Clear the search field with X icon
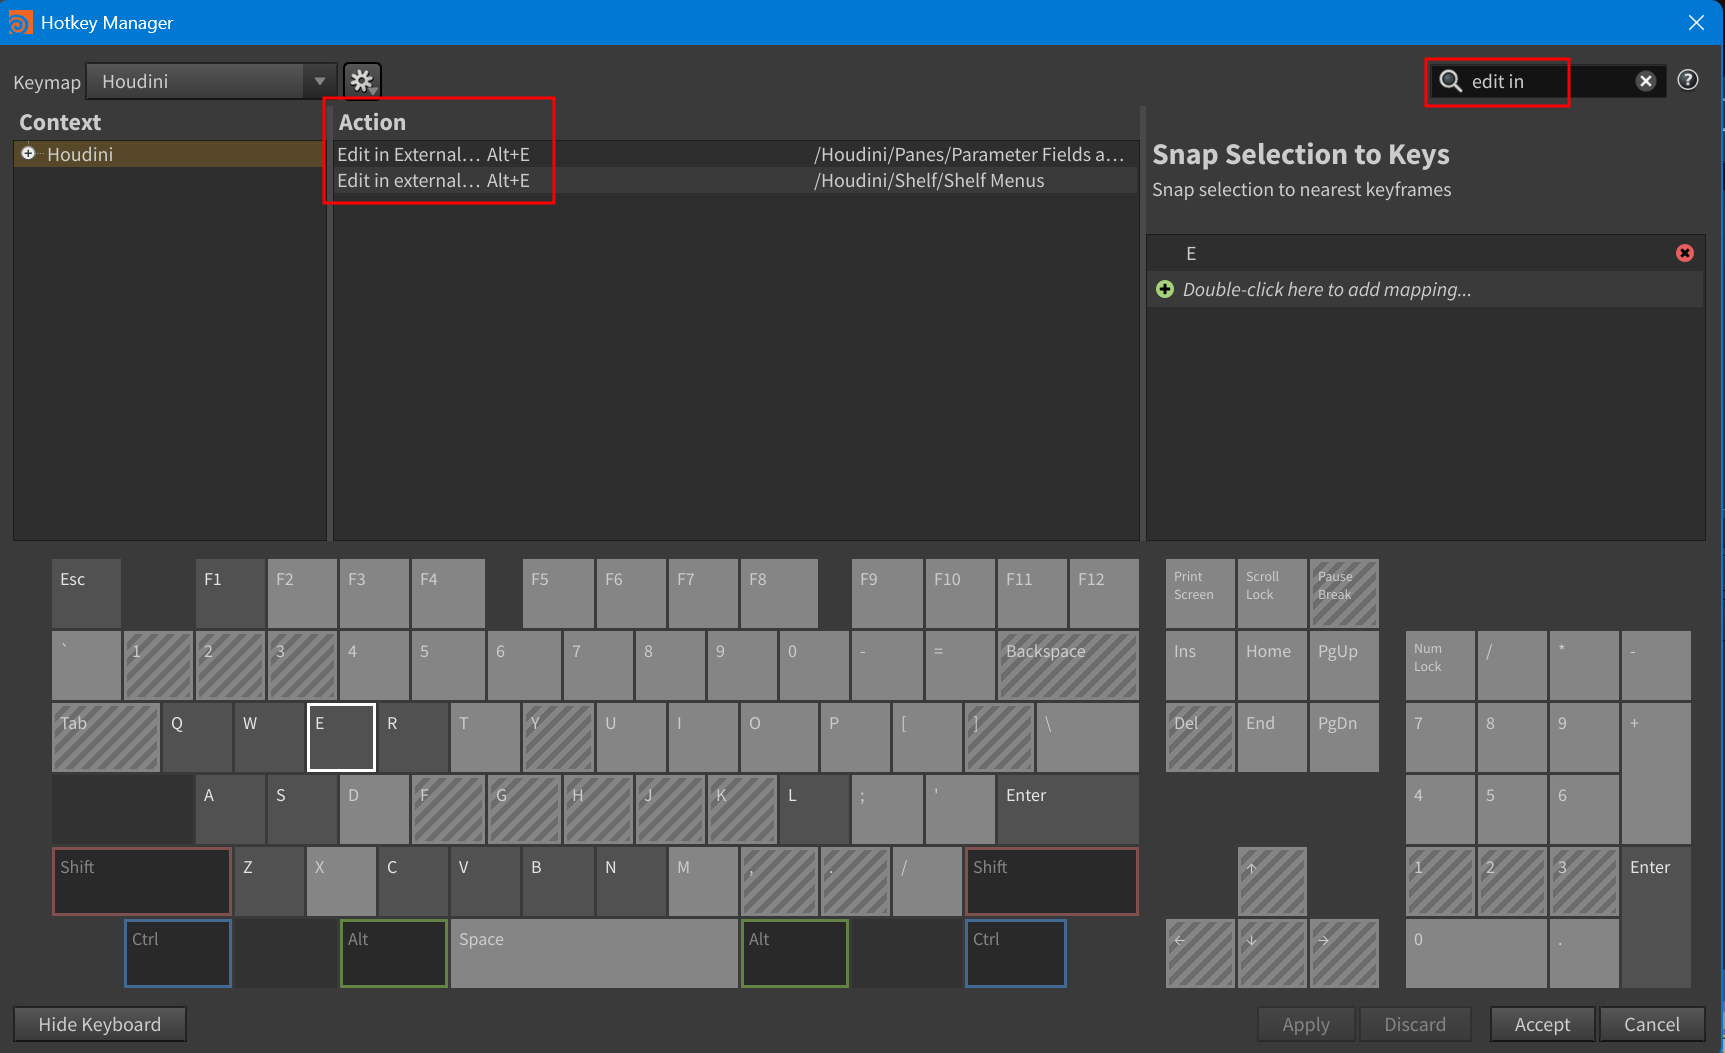Screen dimensions: 1725x1053 click(1645, 81)
